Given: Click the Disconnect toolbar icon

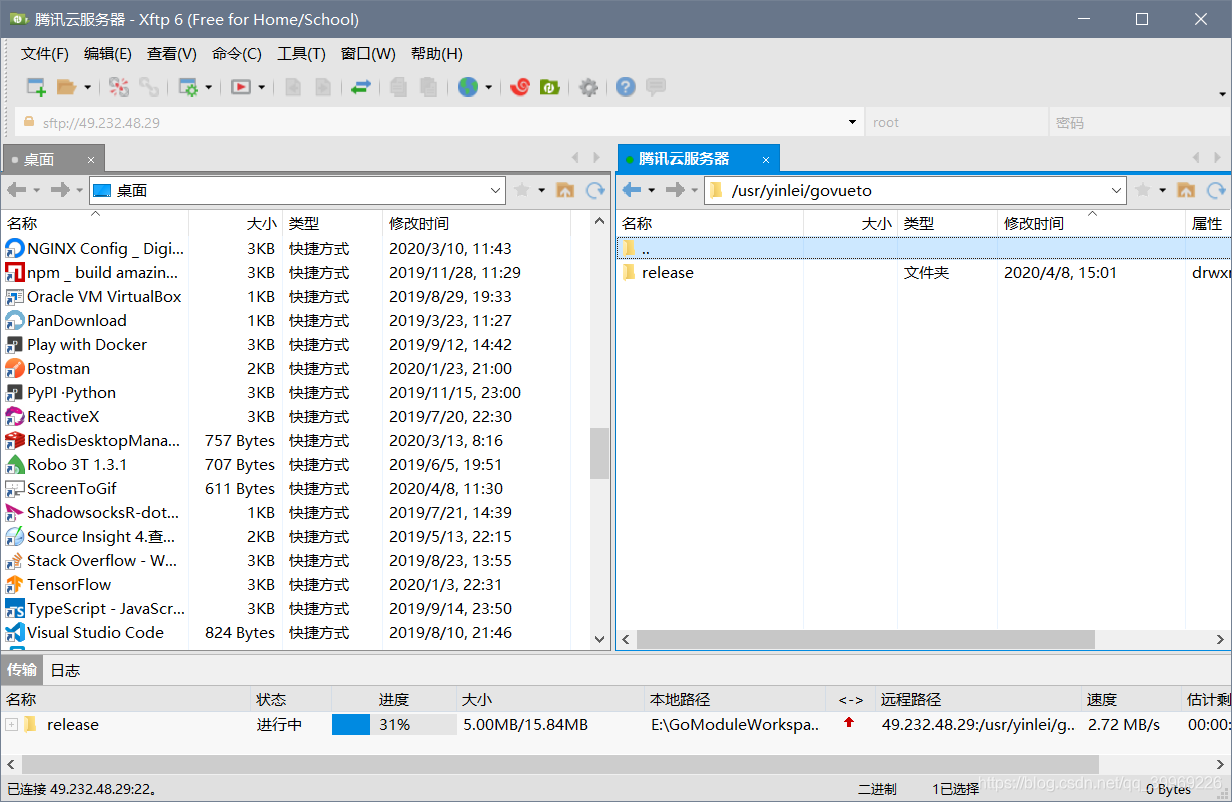Looking at the screenshot, I should click(119, 87).
